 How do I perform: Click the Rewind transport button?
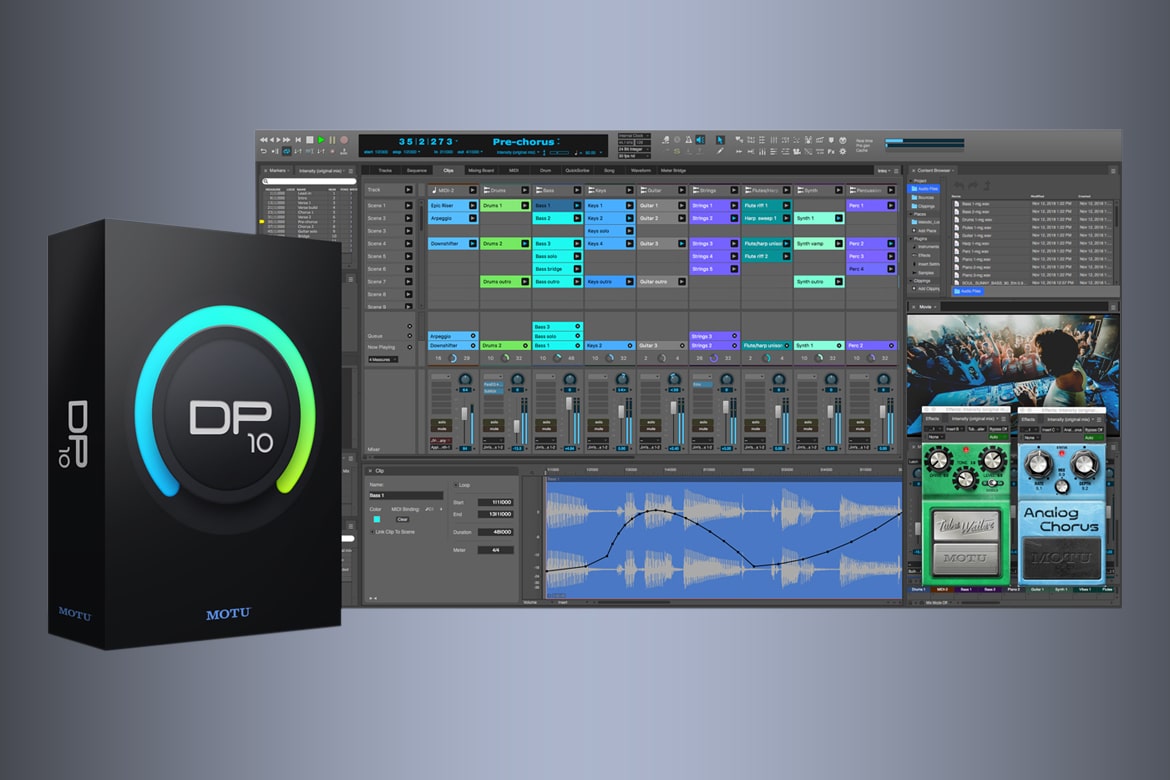pos(263,140)
